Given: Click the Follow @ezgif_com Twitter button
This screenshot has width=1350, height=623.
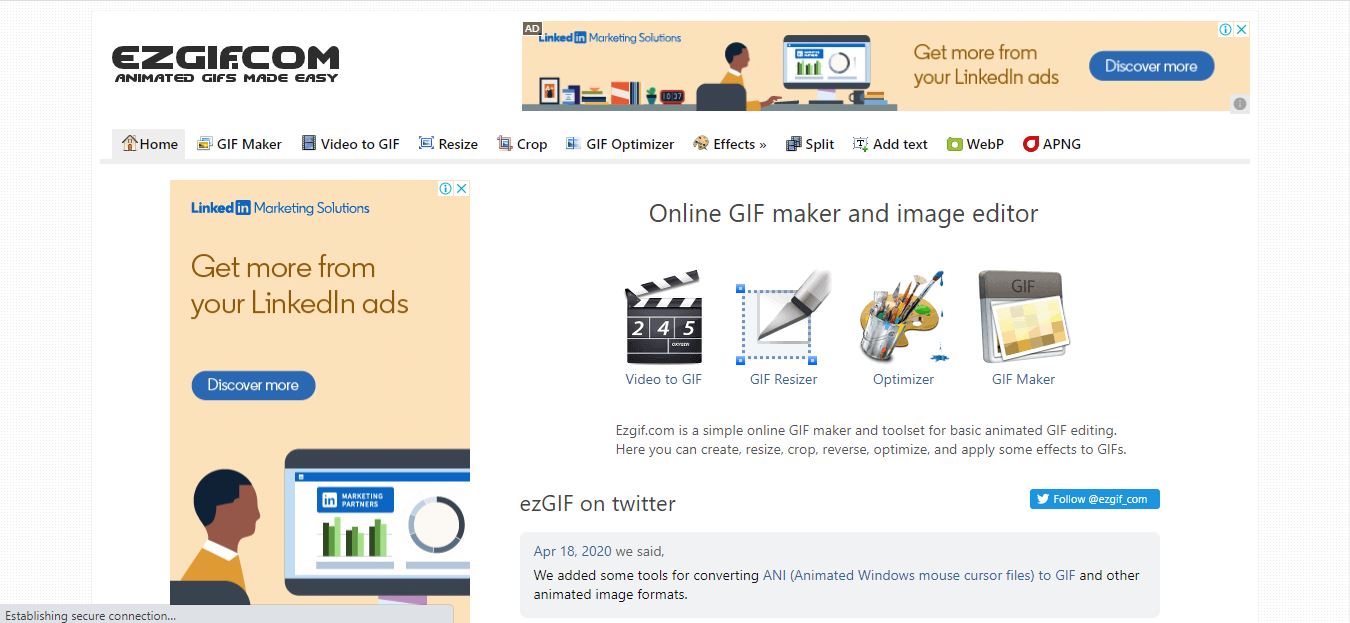Looking at the screenshot, I should 1095,499.
